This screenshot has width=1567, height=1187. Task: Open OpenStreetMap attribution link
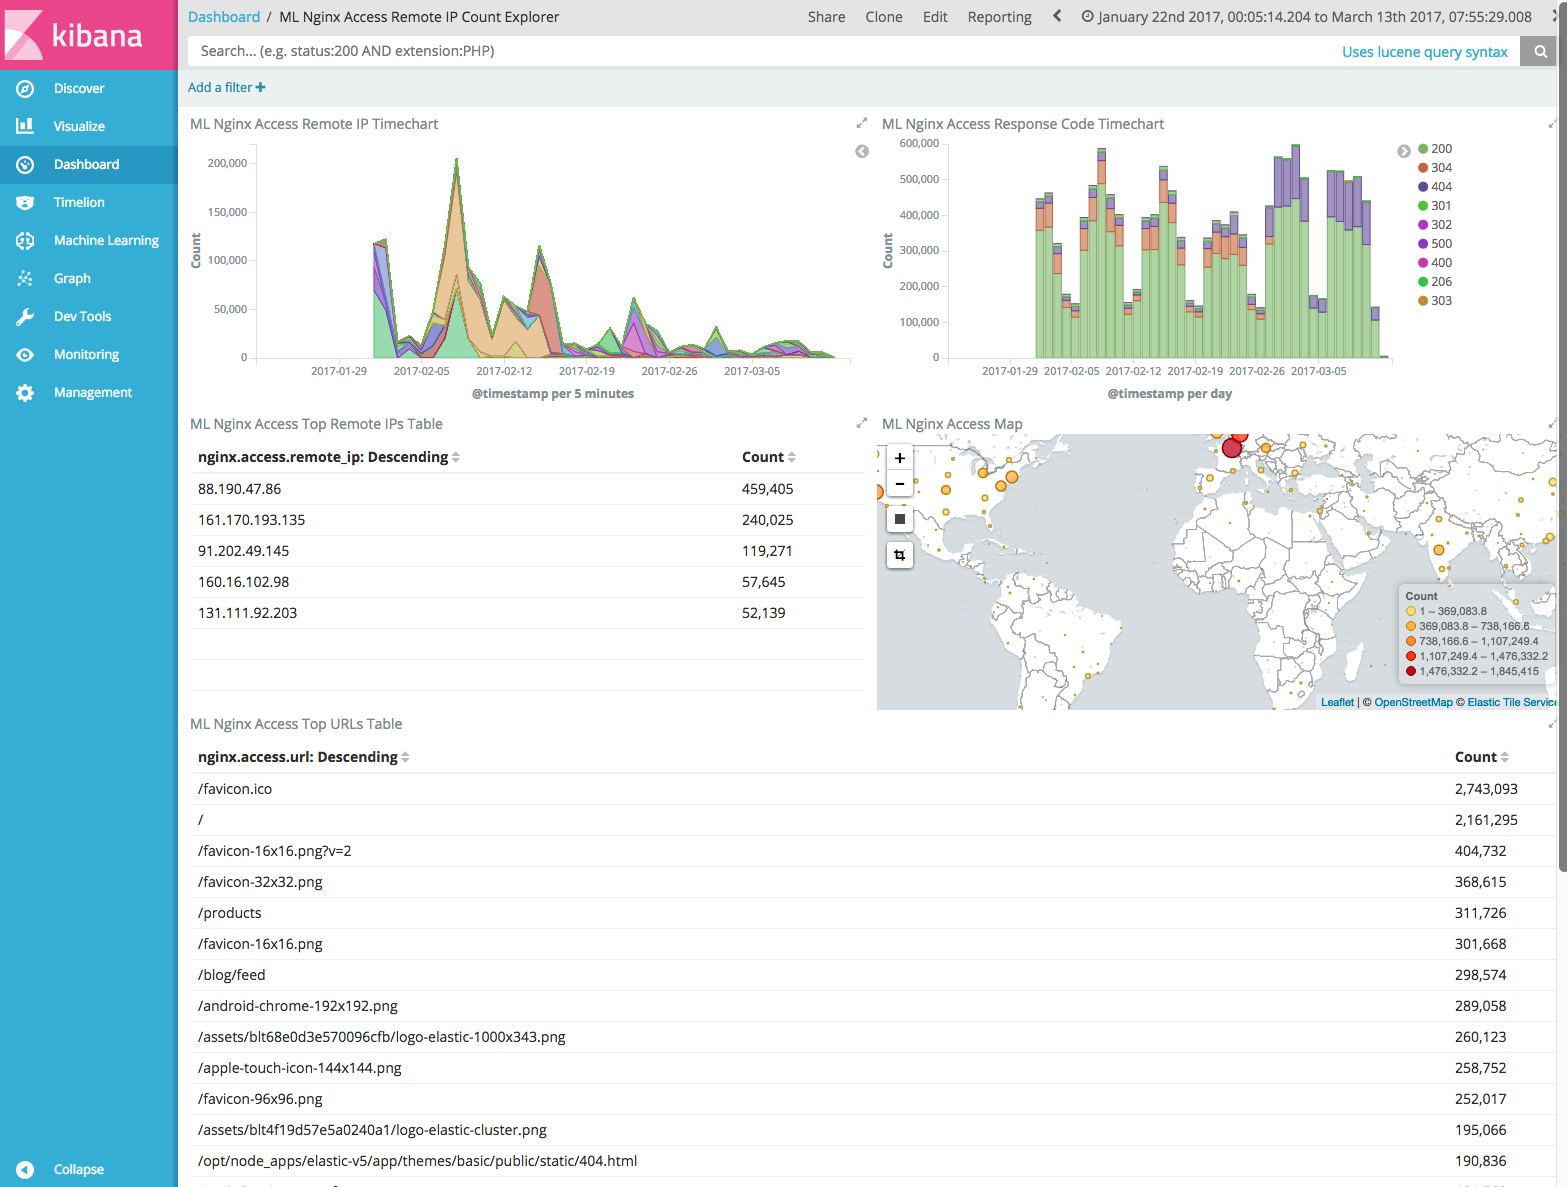coord(1413,702)
